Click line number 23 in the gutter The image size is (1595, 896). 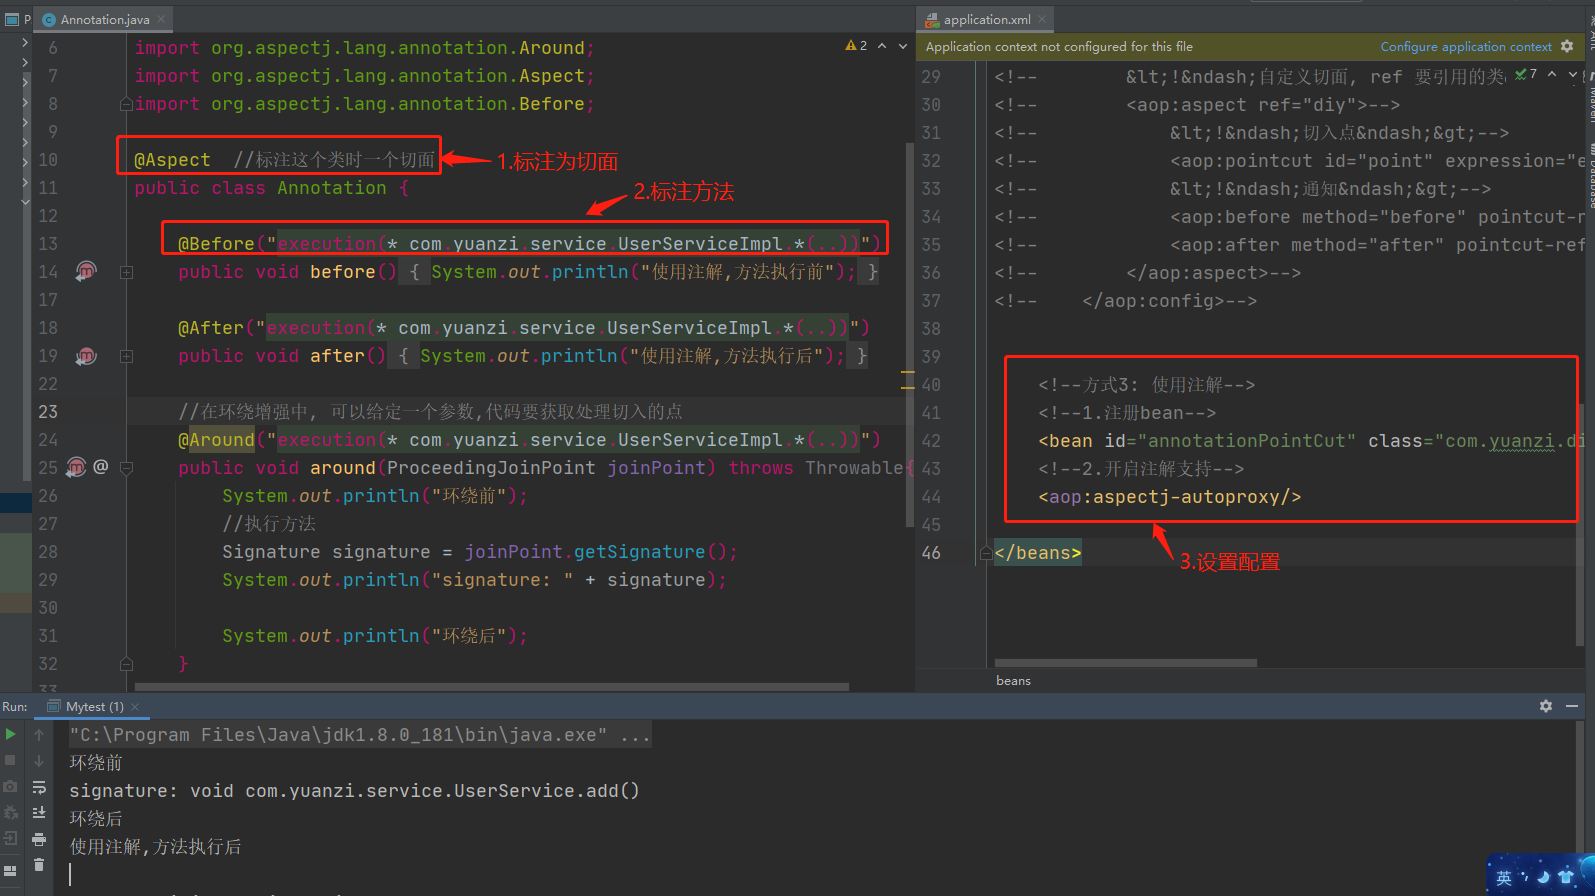(x=48, y=412)
